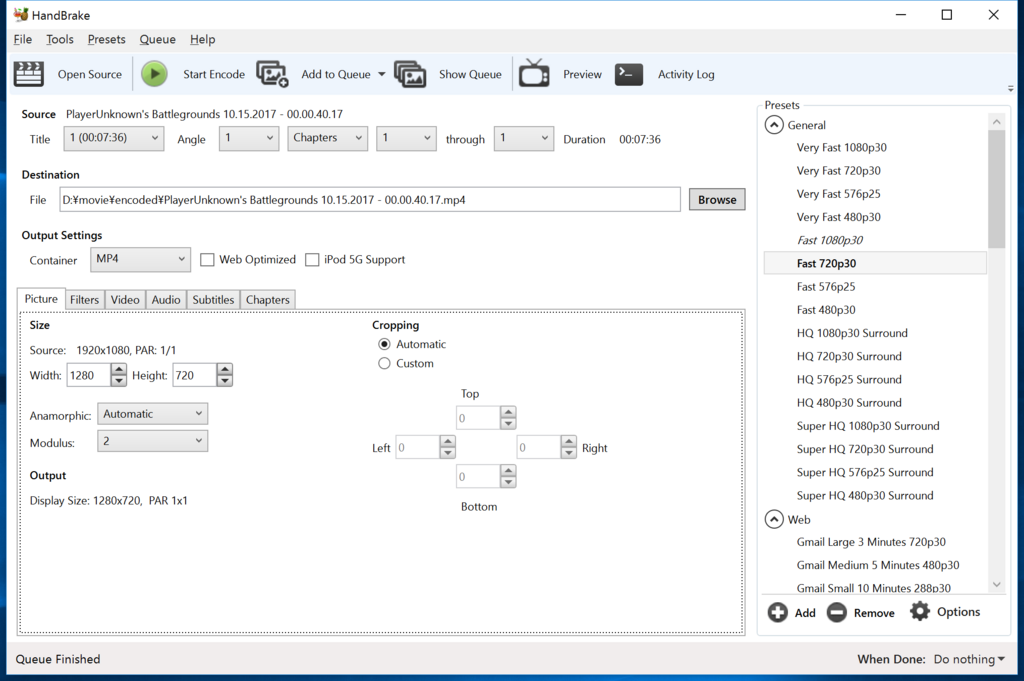Open the Title dropdown showing 1 (00:07:36)
The image size is (1024, 681).
pos(114,138)
